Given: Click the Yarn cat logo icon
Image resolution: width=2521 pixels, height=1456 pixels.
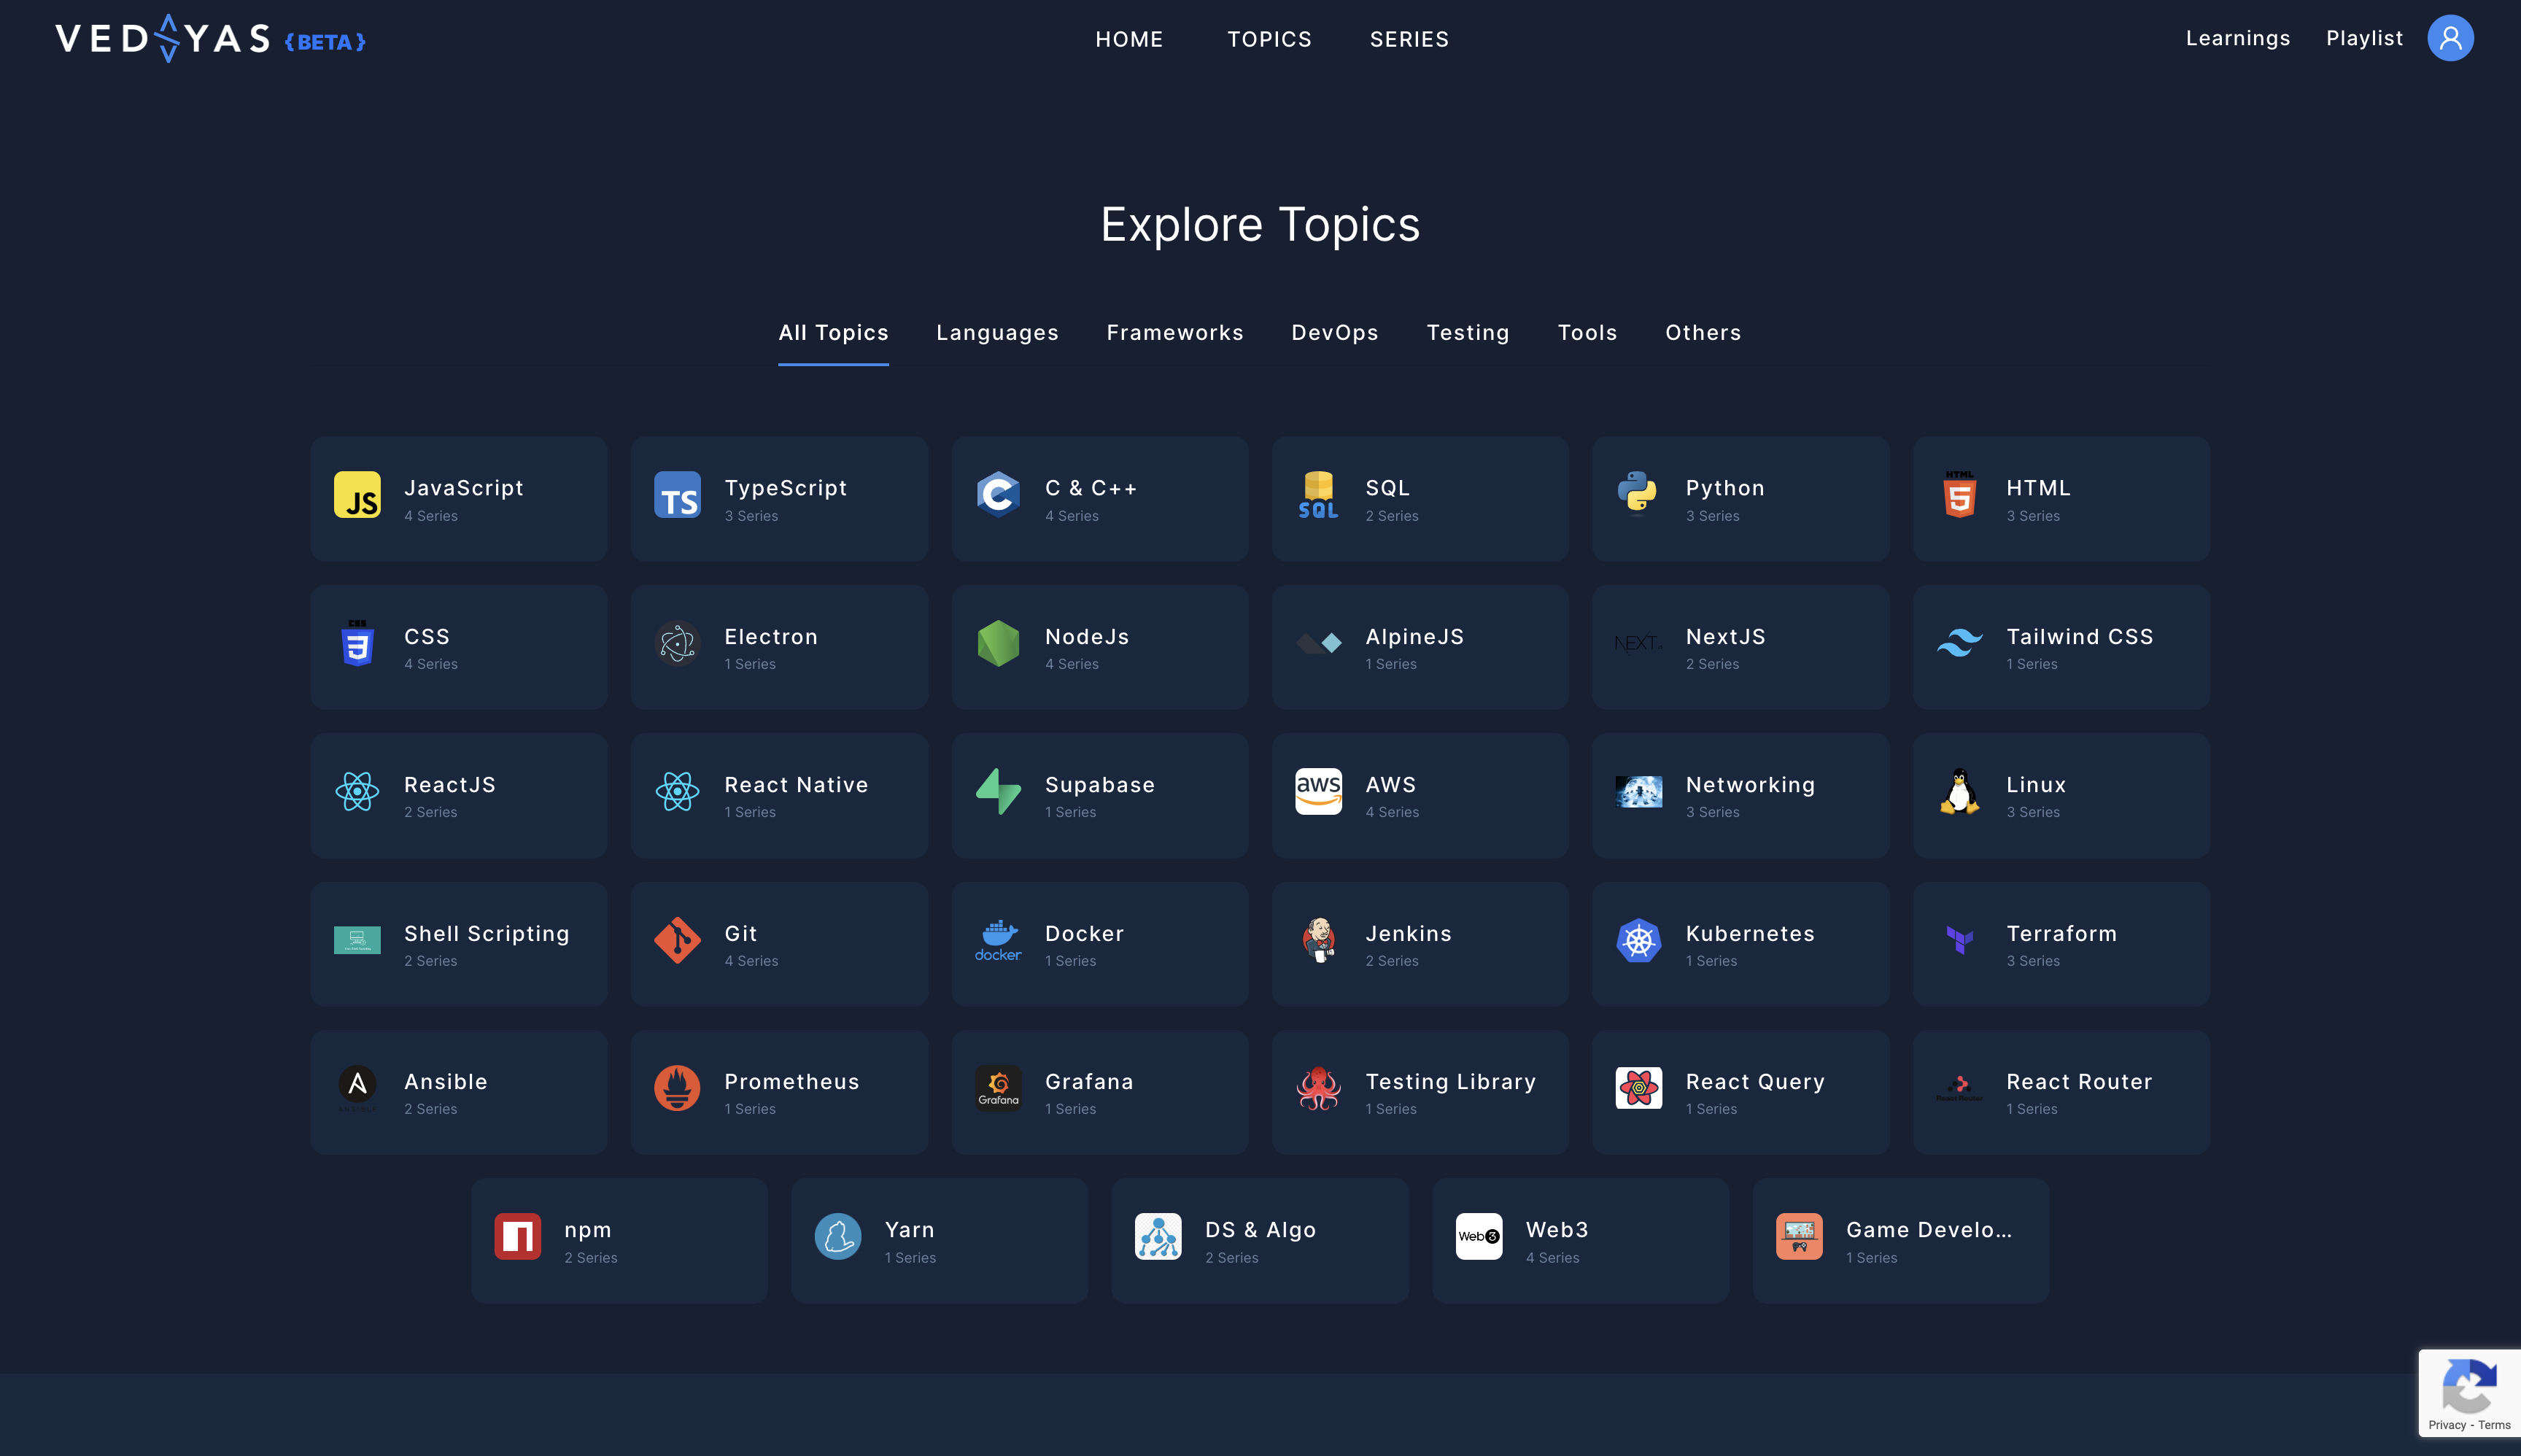Looking at the screenshot, I should 838,1237.
